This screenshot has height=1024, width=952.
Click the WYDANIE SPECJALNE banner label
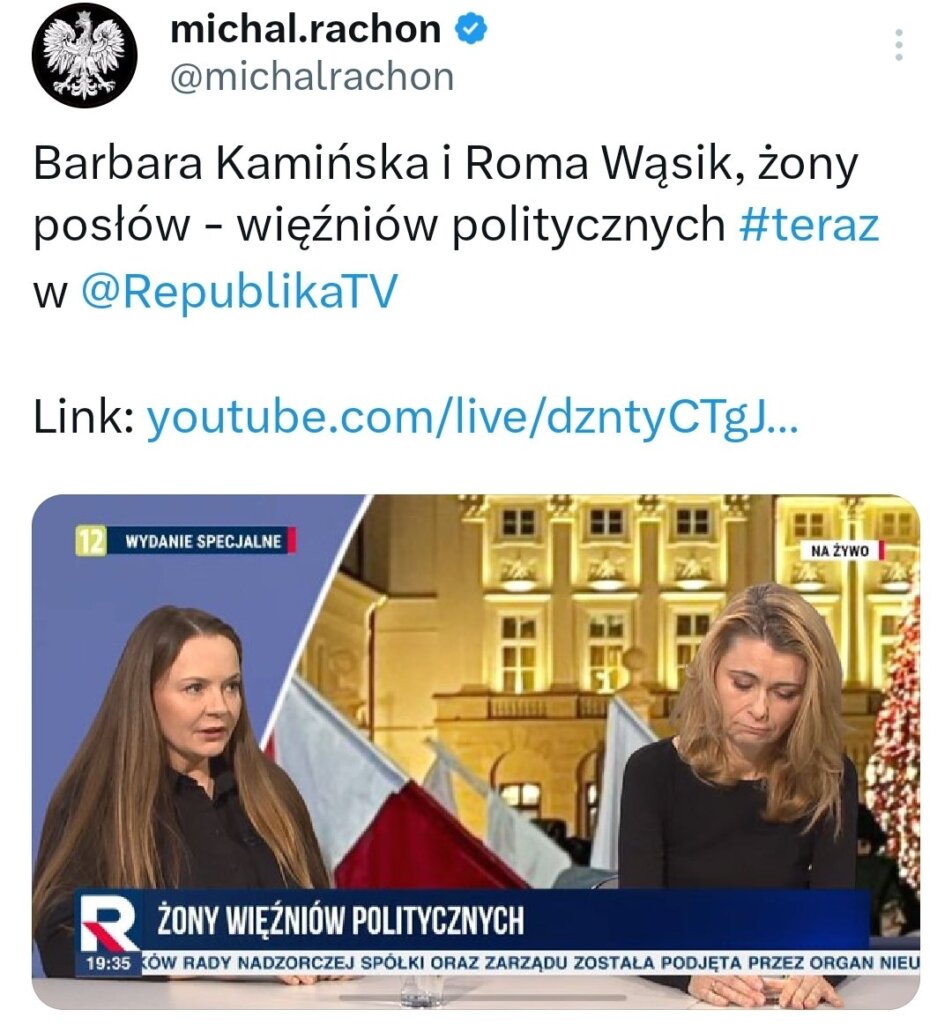(x=204, y=541)
